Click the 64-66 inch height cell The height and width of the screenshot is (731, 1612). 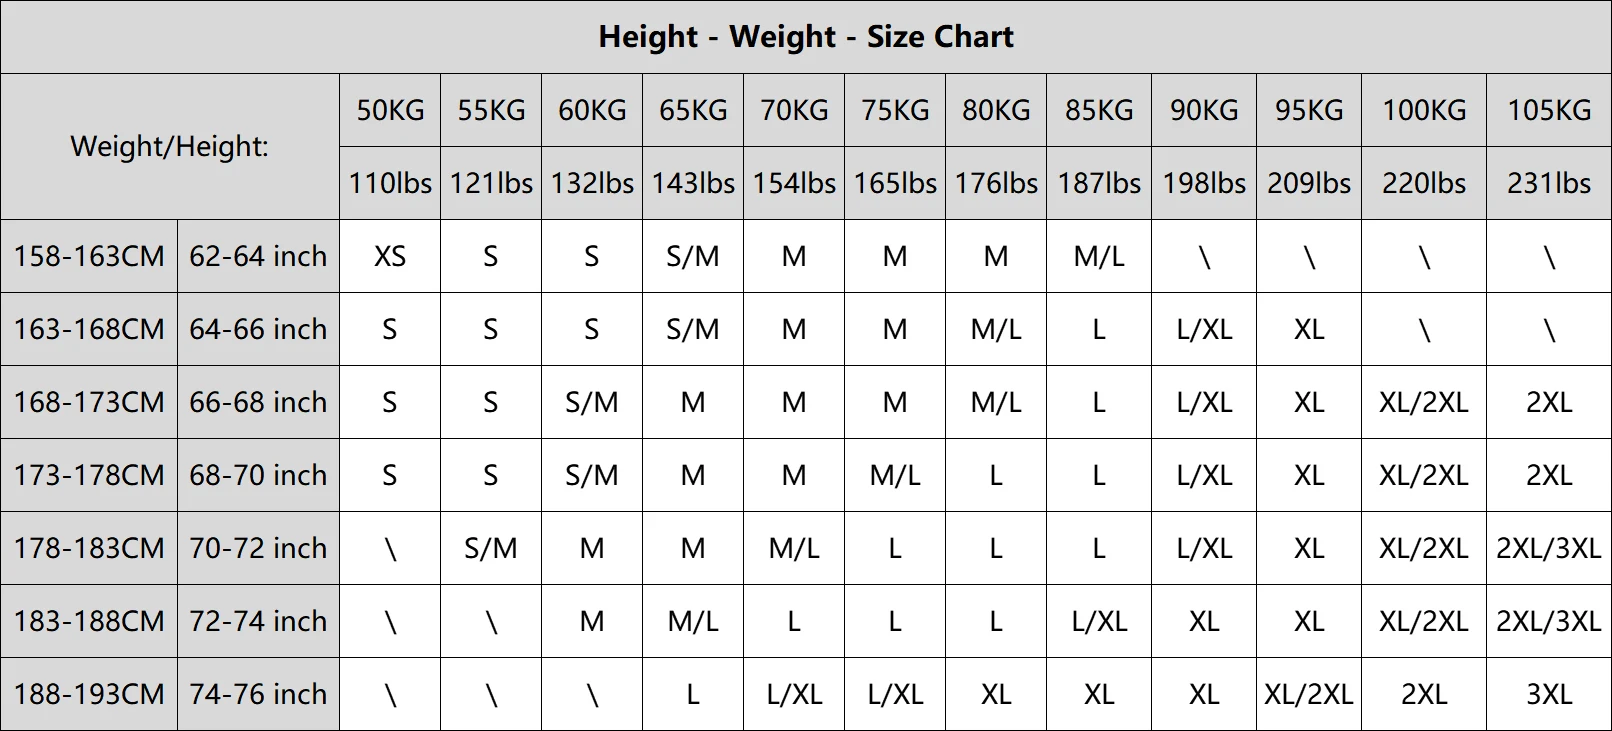click(x=258, y=329)
